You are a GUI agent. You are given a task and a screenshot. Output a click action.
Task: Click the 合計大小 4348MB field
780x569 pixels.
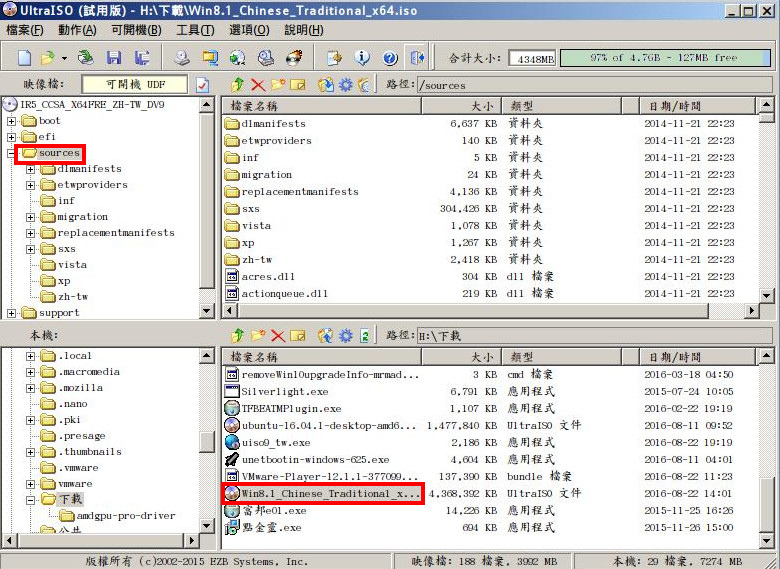pos(532,59)
